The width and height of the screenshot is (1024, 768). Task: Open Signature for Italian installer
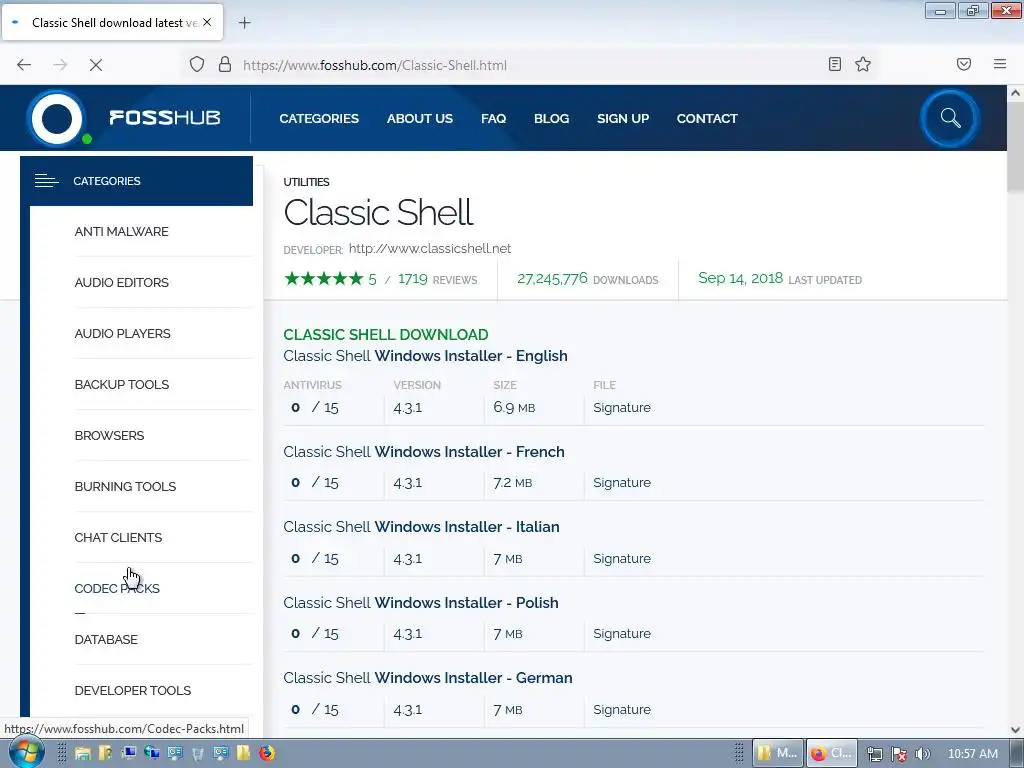[x=622, y=558]
